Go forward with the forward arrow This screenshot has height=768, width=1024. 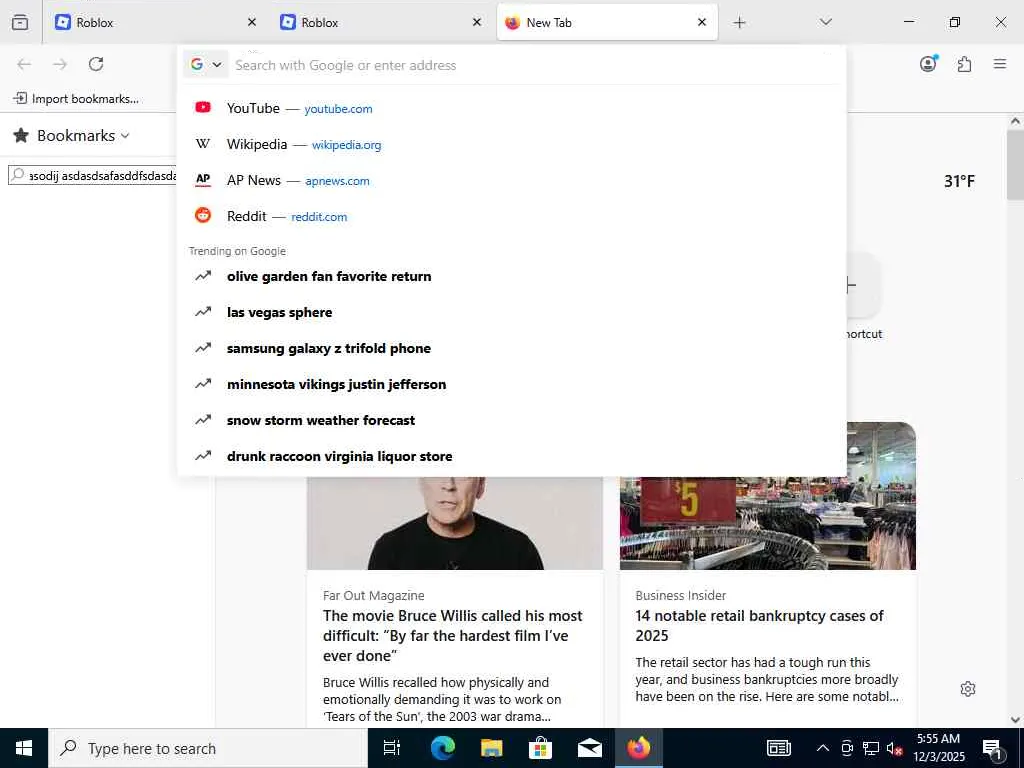(60, 64)
